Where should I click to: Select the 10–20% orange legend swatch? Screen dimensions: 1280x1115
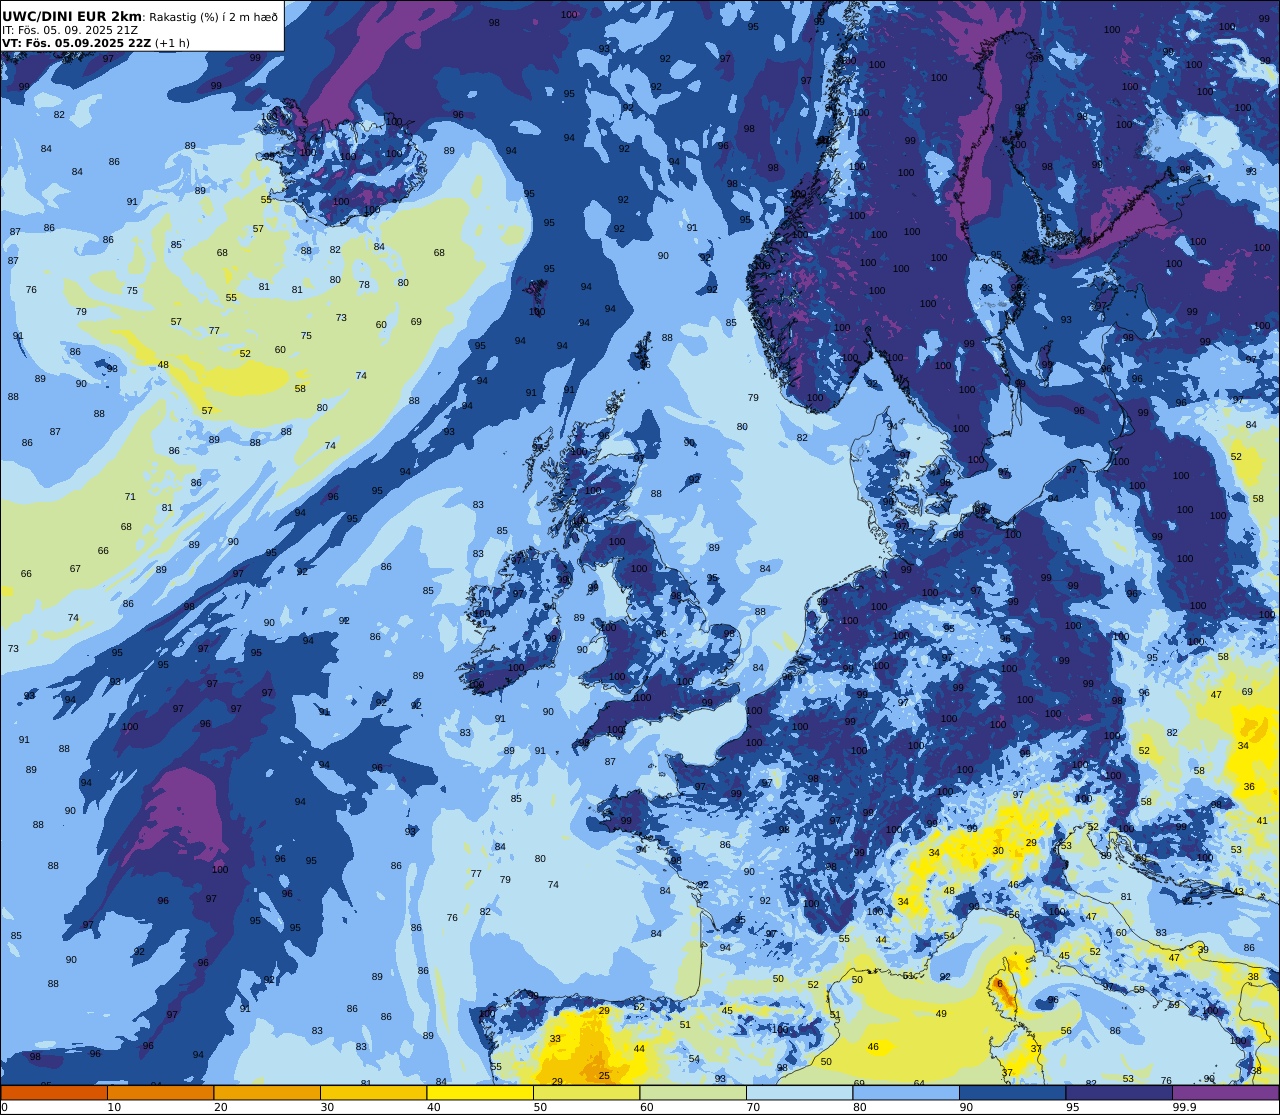coord(161,1093)
